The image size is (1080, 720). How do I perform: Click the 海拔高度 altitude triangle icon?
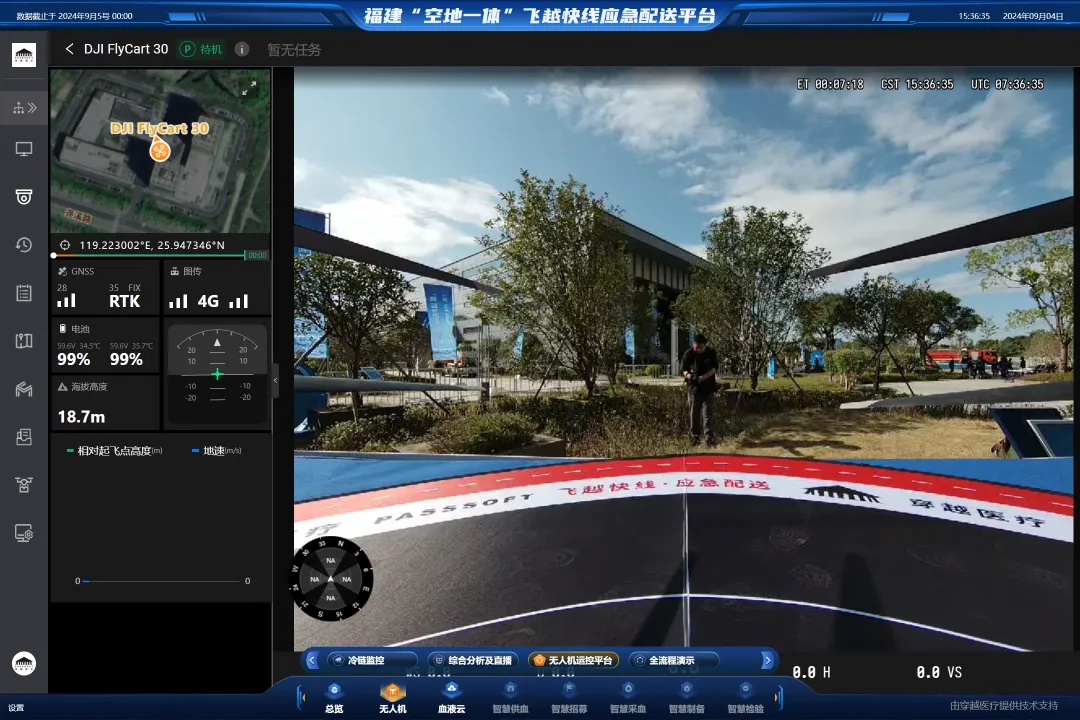click(x=63, y=387)
